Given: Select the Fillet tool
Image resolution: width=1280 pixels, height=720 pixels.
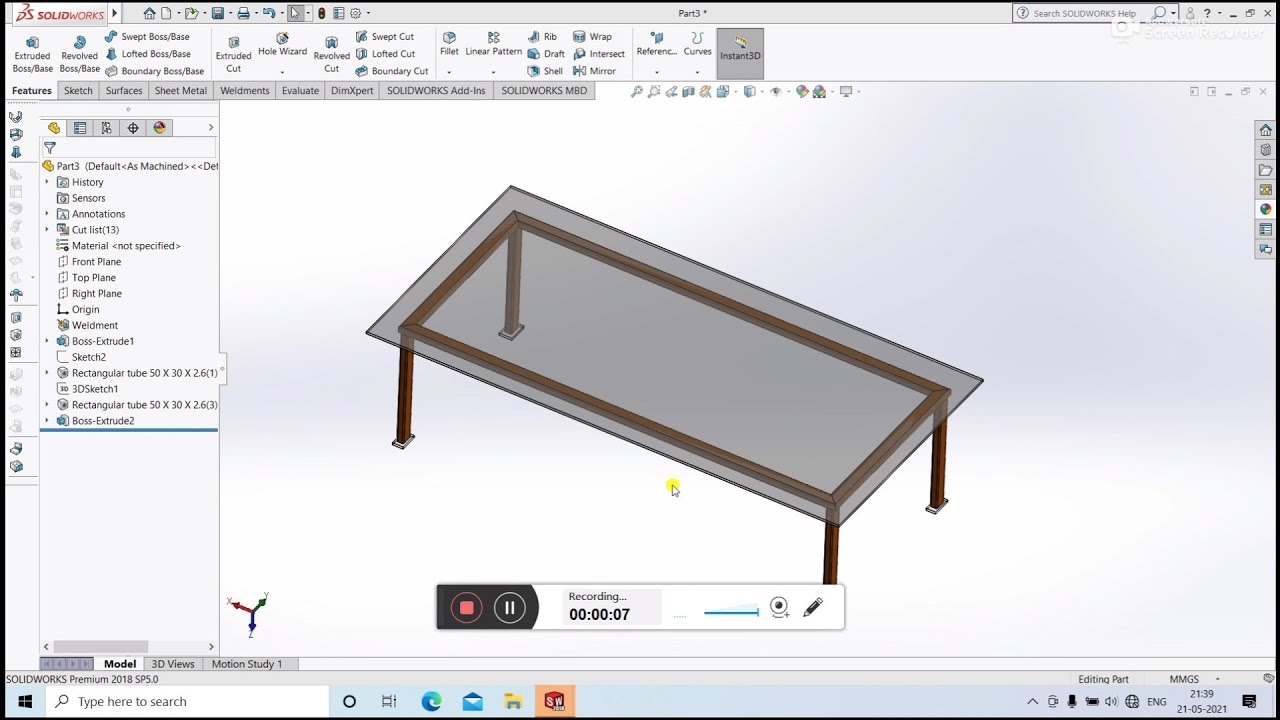Looking at the screenshot, I should (x=449, y=45).
